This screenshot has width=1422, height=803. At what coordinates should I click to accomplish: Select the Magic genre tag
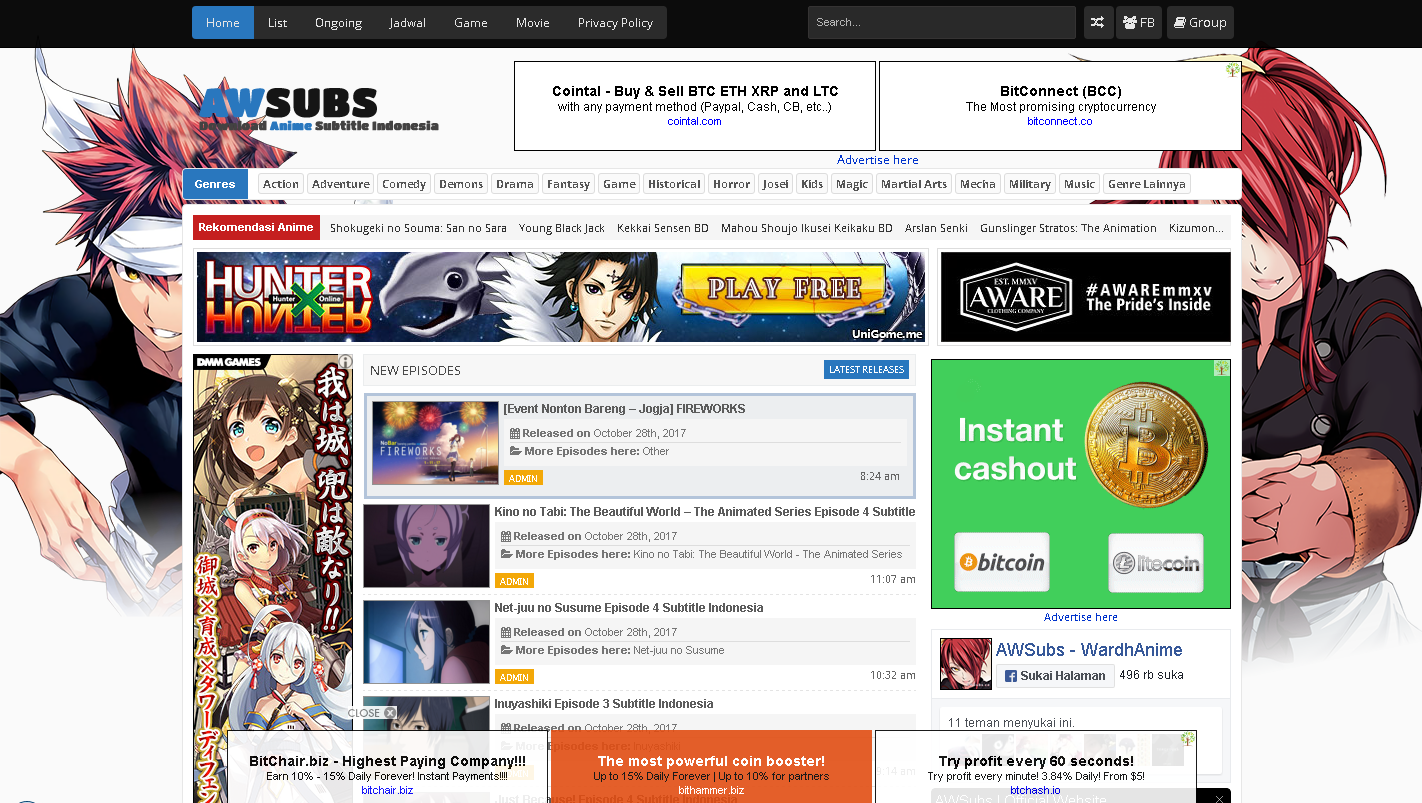pos(852,184)
